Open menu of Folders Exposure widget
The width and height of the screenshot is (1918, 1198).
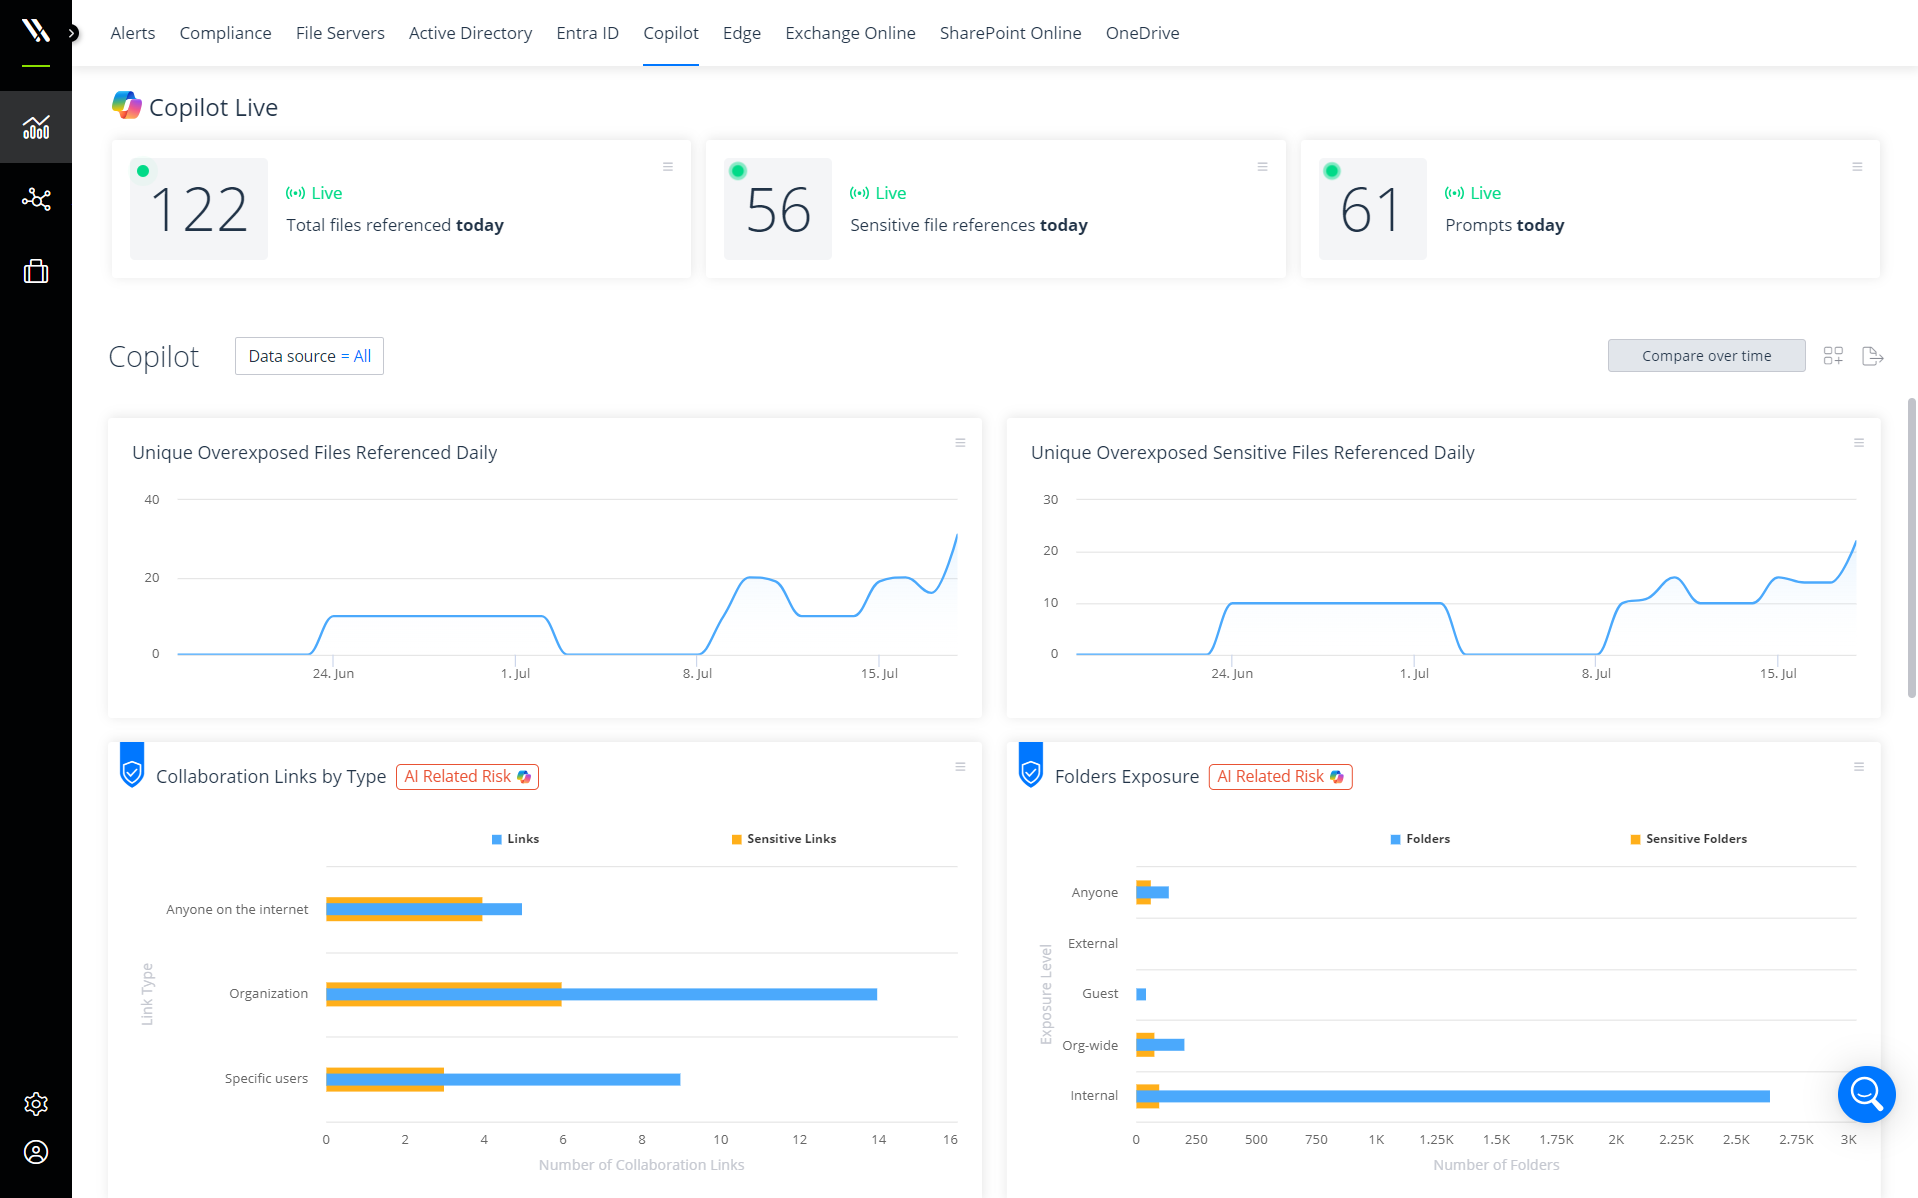pos(1859,767)
